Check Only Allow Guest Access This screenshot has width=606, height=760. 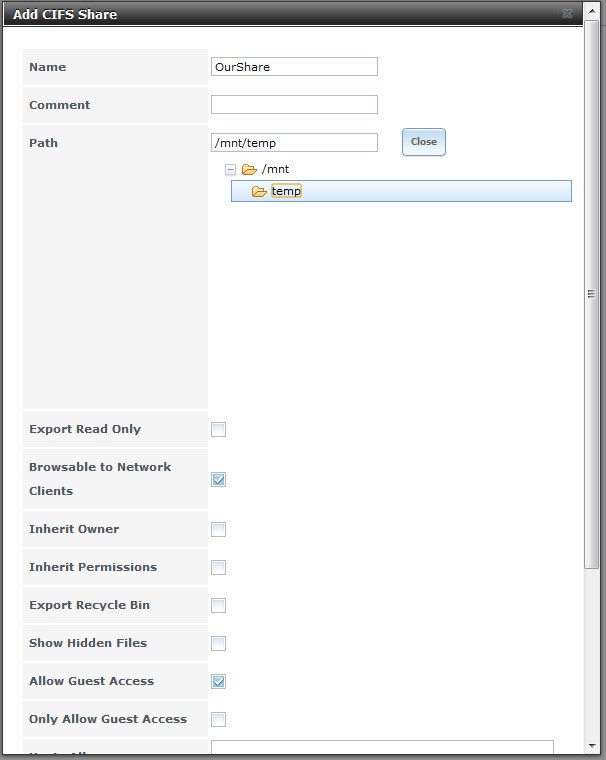218,719
